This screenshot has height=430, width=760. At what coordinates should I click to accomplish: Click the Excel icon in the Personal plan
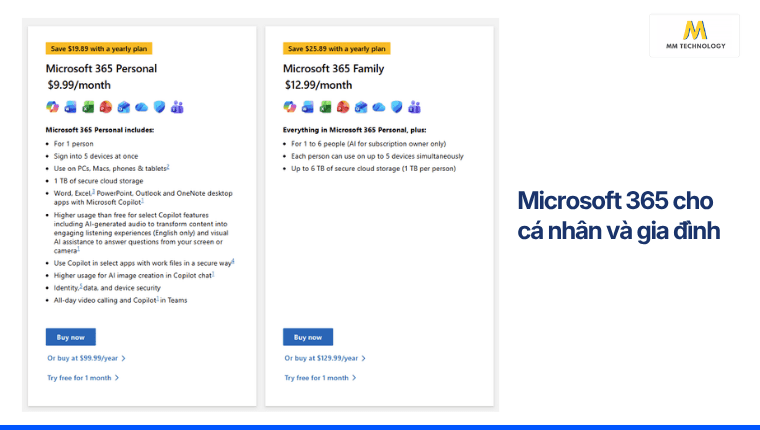tap(88, 107)
